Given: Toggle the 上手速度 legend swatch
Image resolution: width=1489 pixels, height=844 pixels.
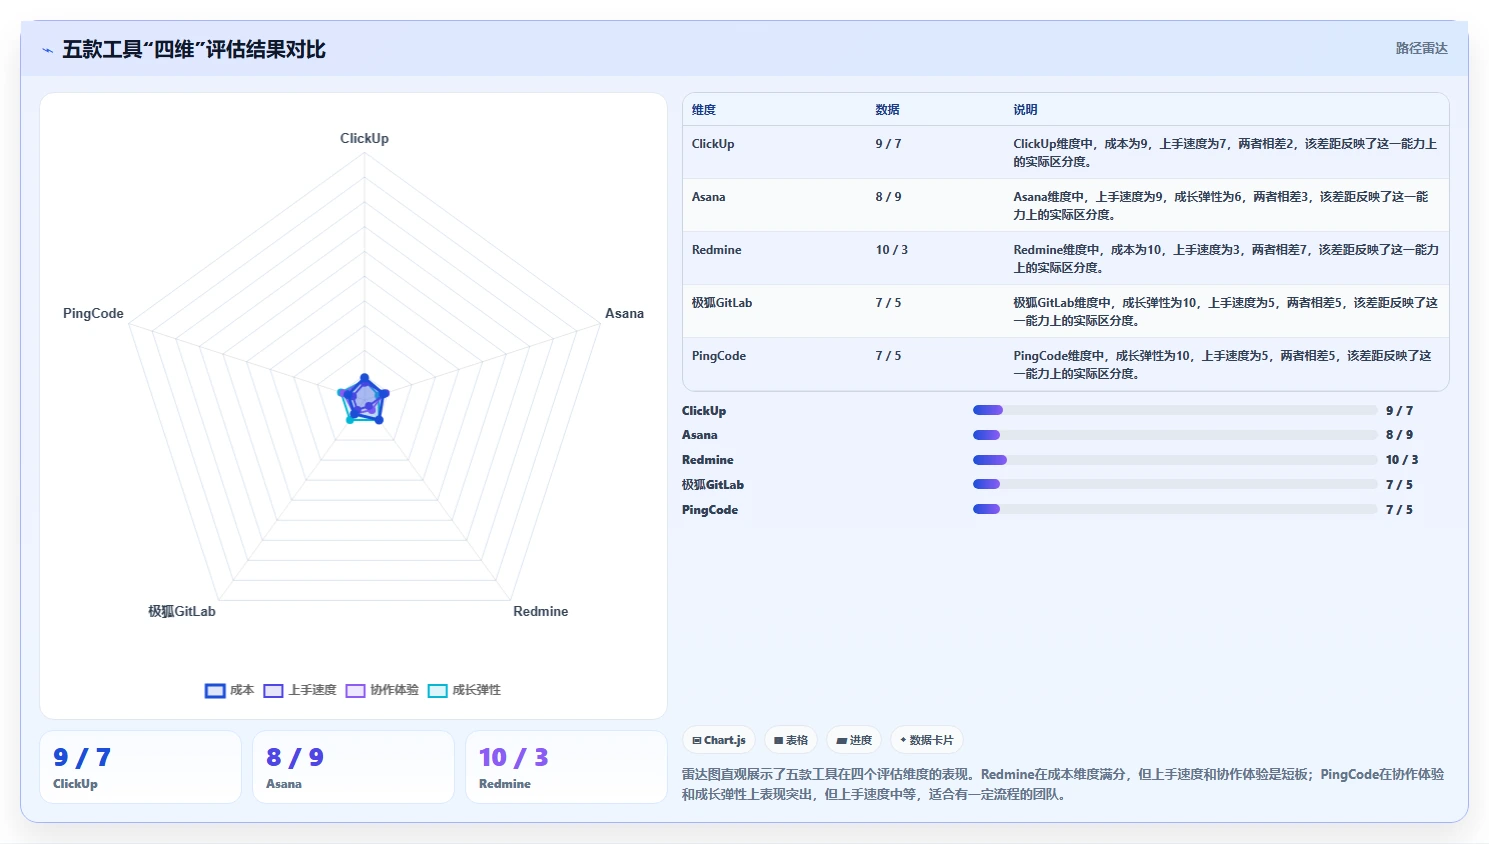Looking at the screenshot, I should pos(274,691).
